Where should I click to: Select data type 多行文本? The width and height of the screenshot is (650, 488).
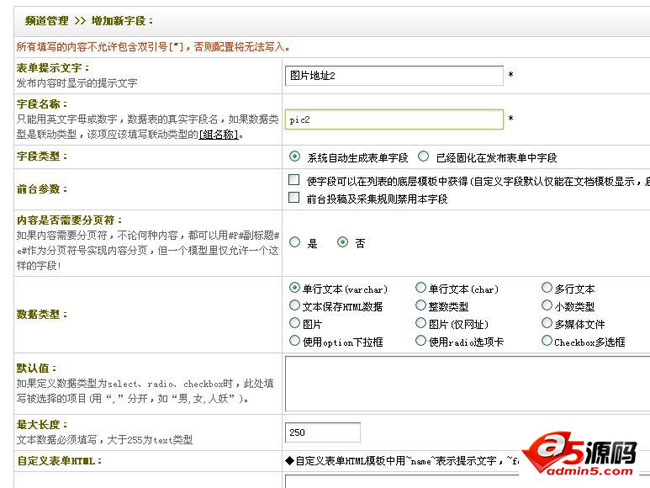point(547,287)
